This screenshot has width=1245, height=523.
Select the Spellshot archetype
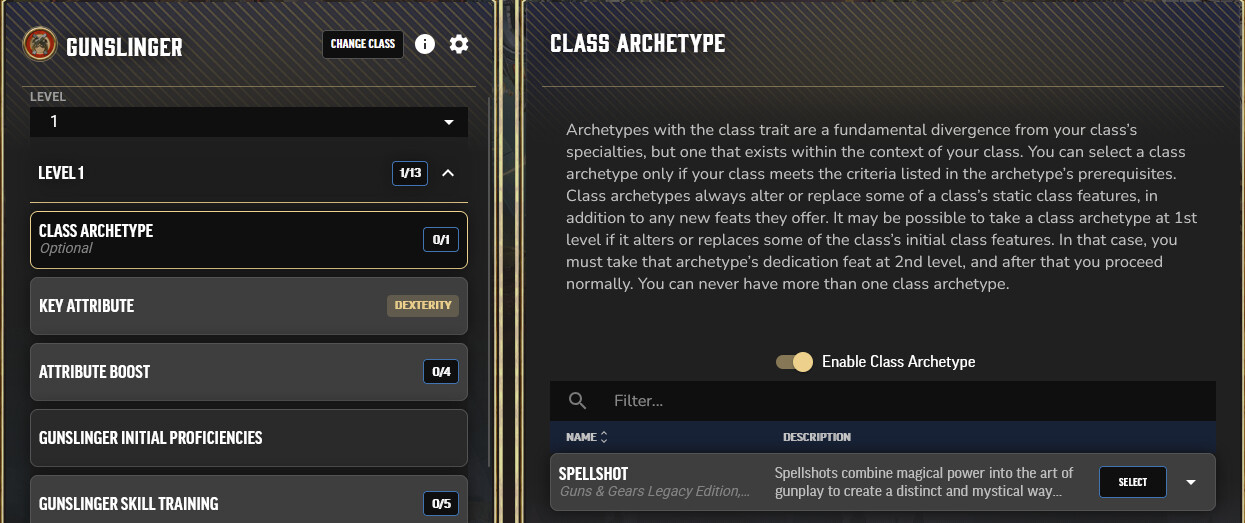click(x=1132, y=482)
